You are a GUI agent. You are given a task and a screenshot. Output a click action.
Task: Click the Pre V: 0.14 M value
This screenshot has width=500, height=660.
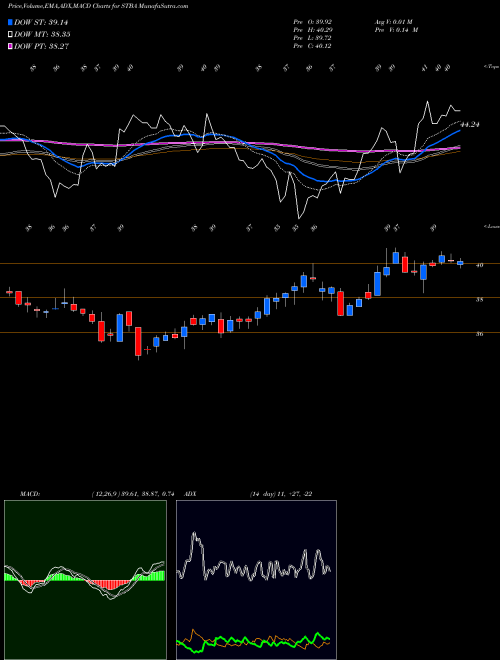click(x=396, y=30)
